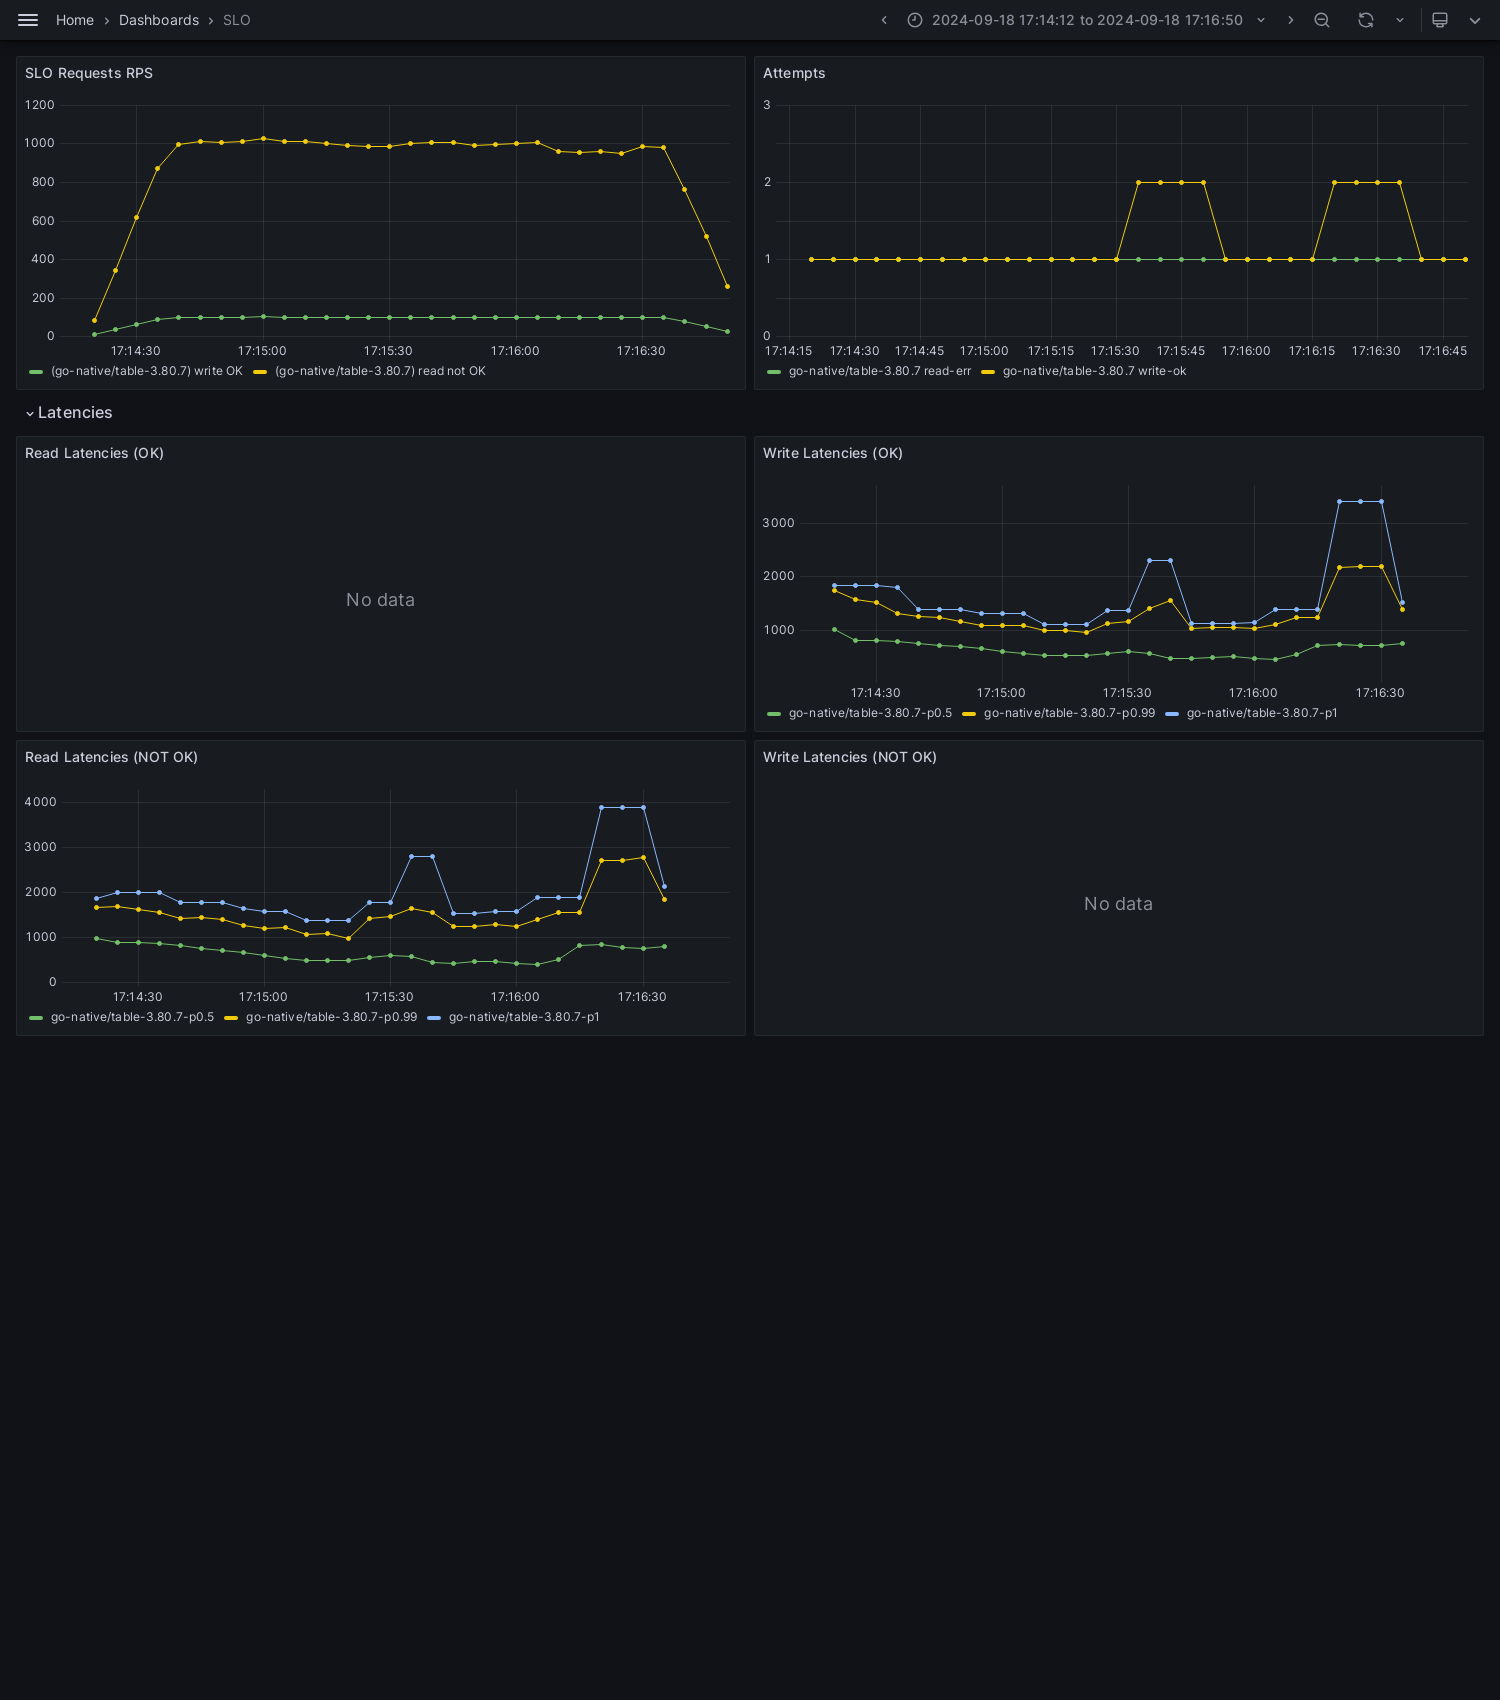
Task: Click Write Latencies (OK) panel title
Action: [833, 453]
